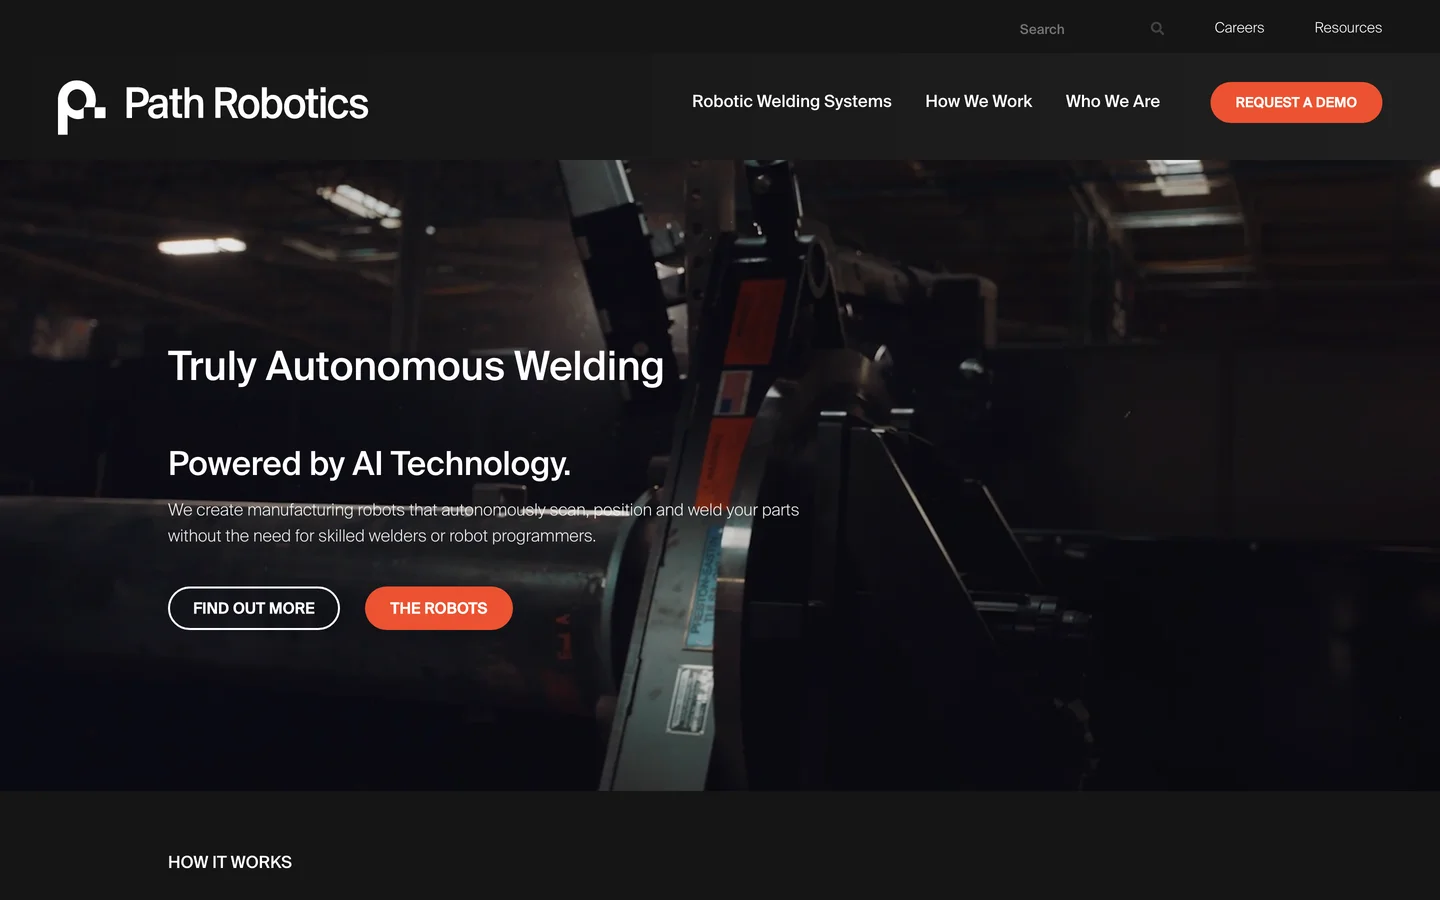Click the white nameplate sticker on robot arm
The height and width of the screenshot is (900, 1440).
(690, 699)
